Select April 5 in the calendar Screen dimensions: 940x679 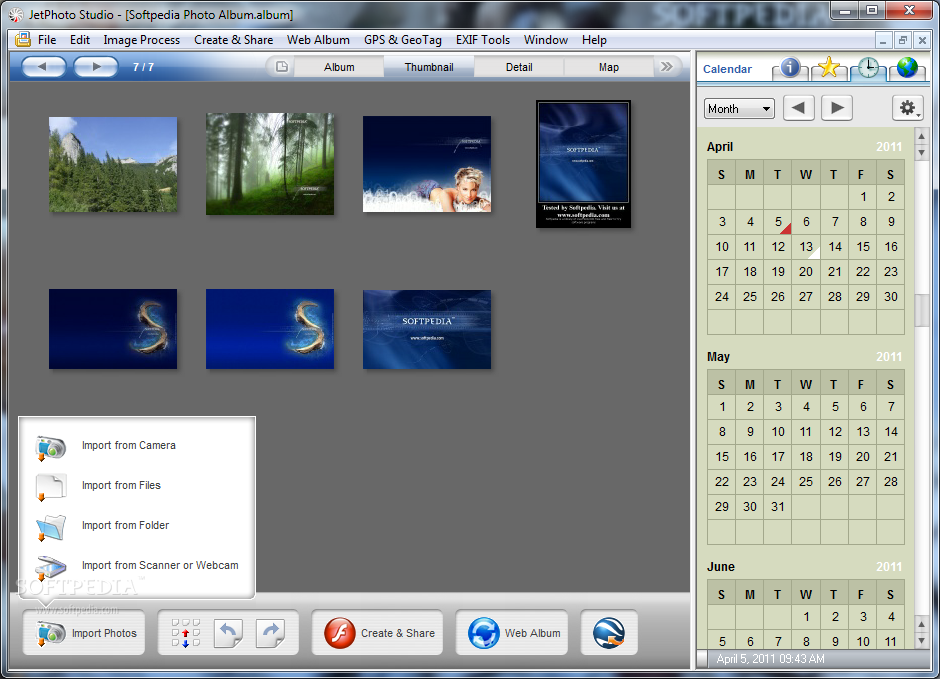point(778,222)
